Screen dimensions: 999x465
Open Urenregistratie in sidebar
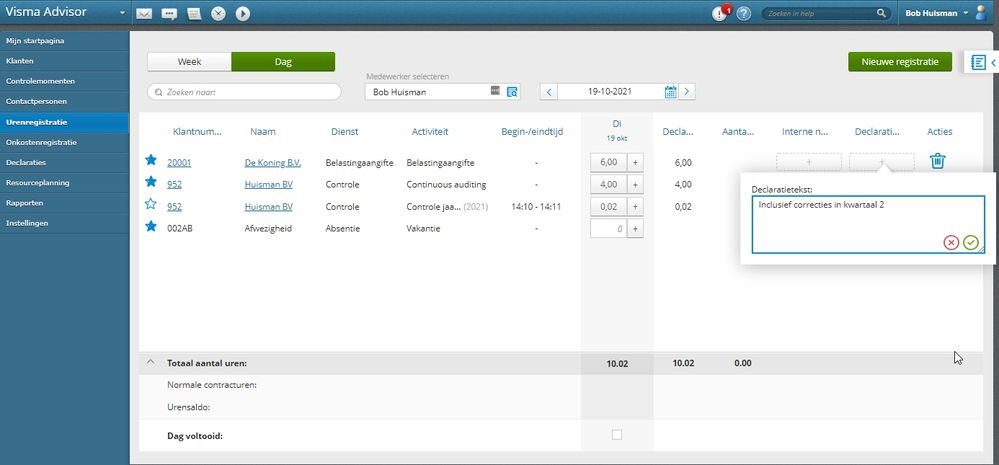coord(64,122)
